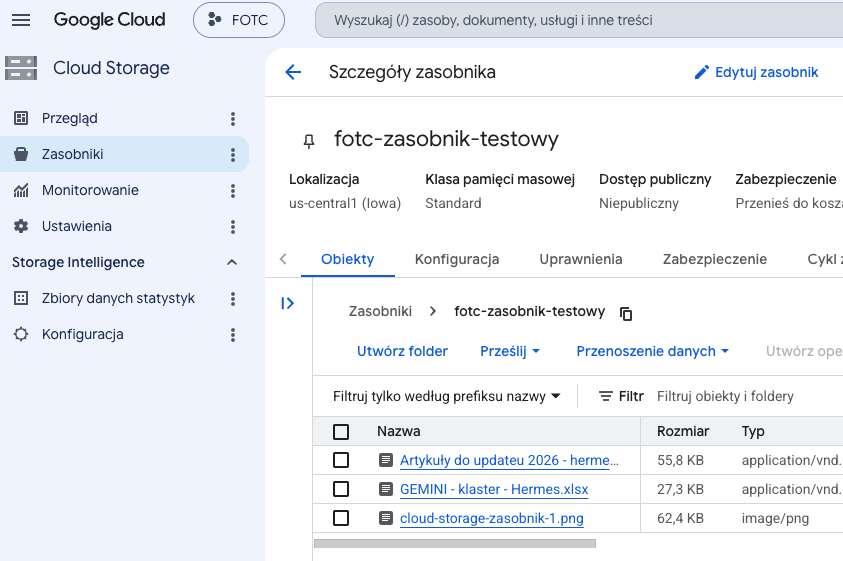Open the Artykuły do updateu 2026 file link

(x=509, y=460)
